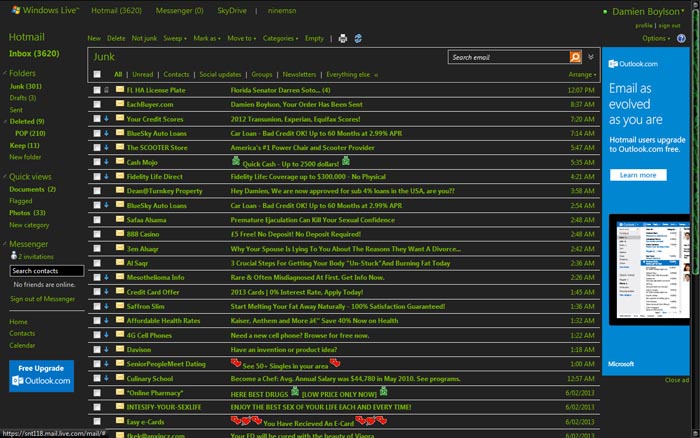Filter junk by Newsletters

299,75
